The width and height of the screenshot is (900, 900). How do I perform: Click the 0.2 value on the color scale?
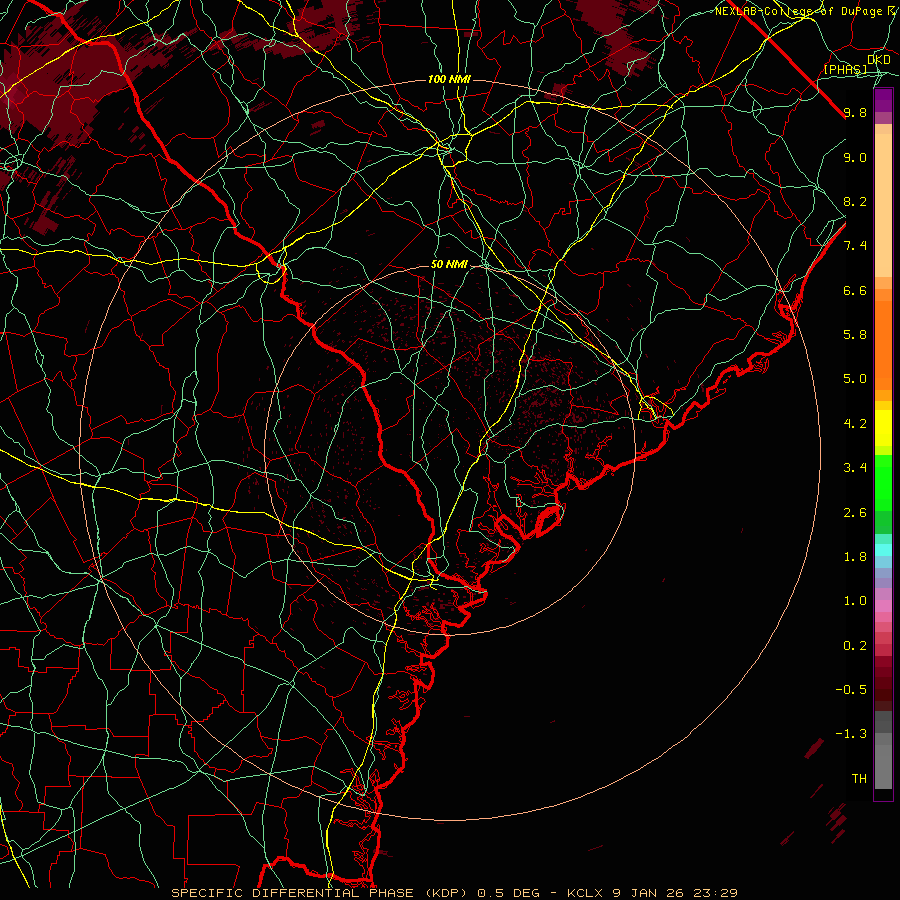coord(855,646)
